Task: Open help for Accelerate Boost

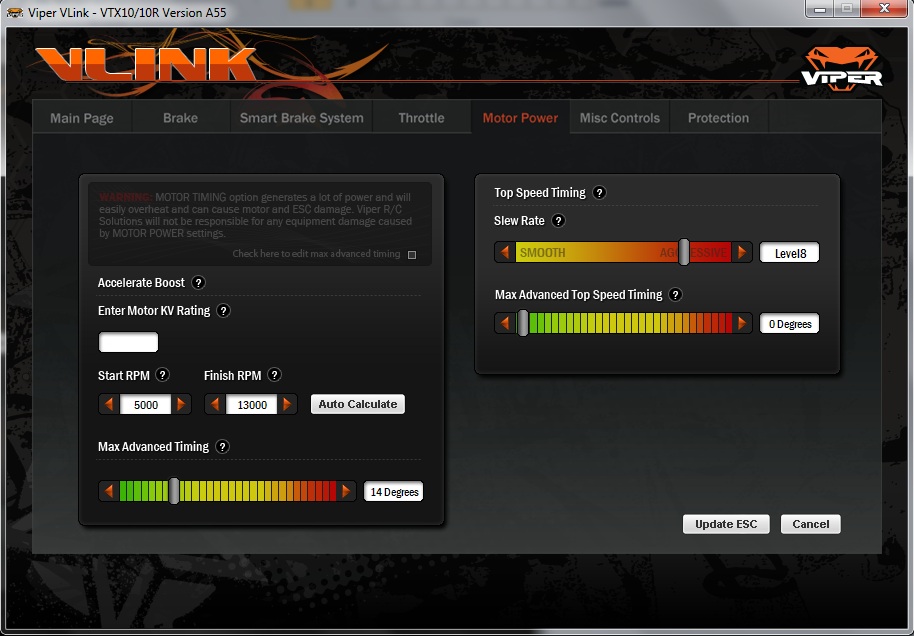Action: point(198,283)
